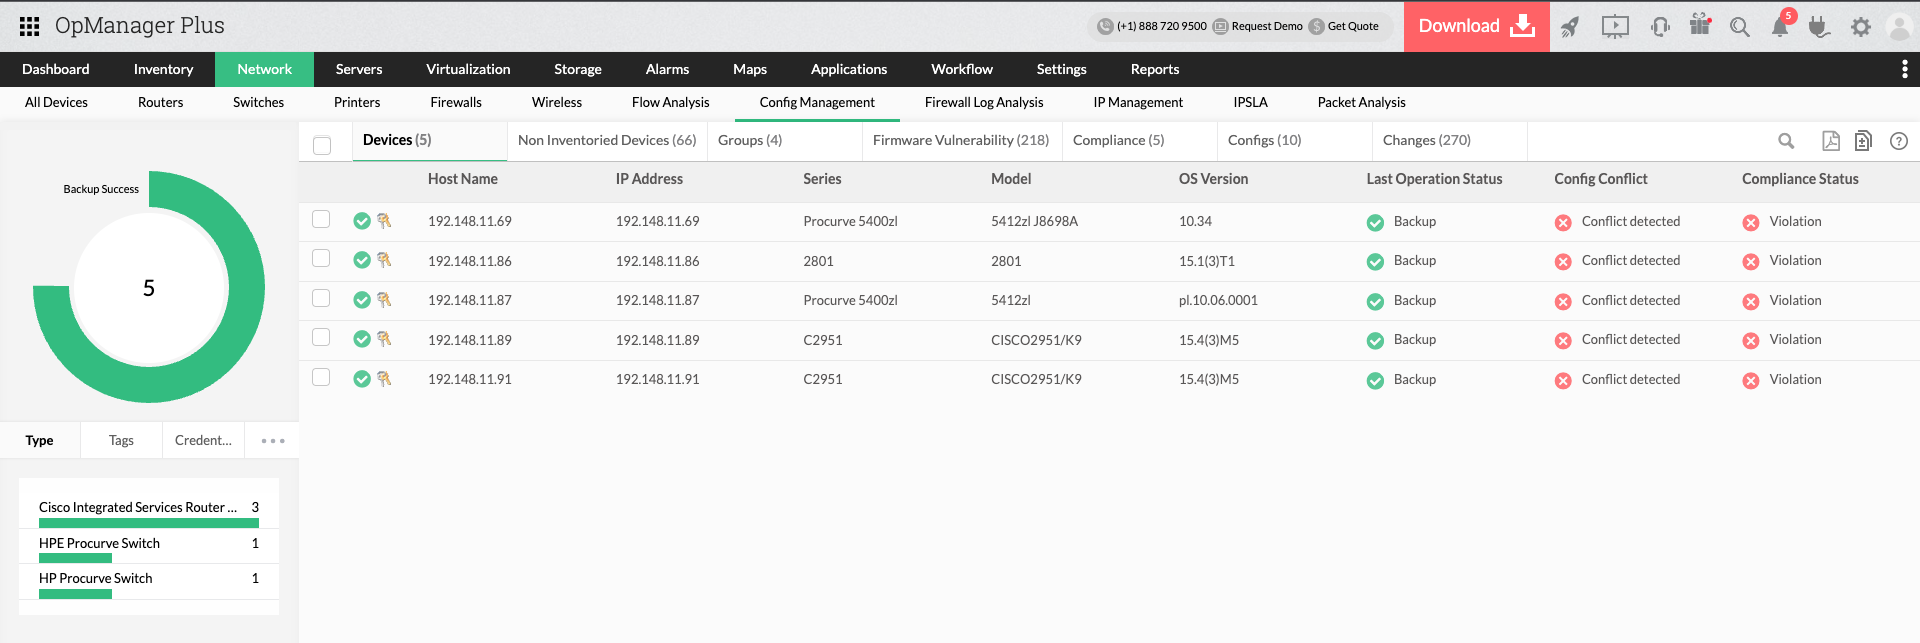Open the help question mark icon
The width and height of the screenshot is (1920, 643).
[x=1899, y=141]
